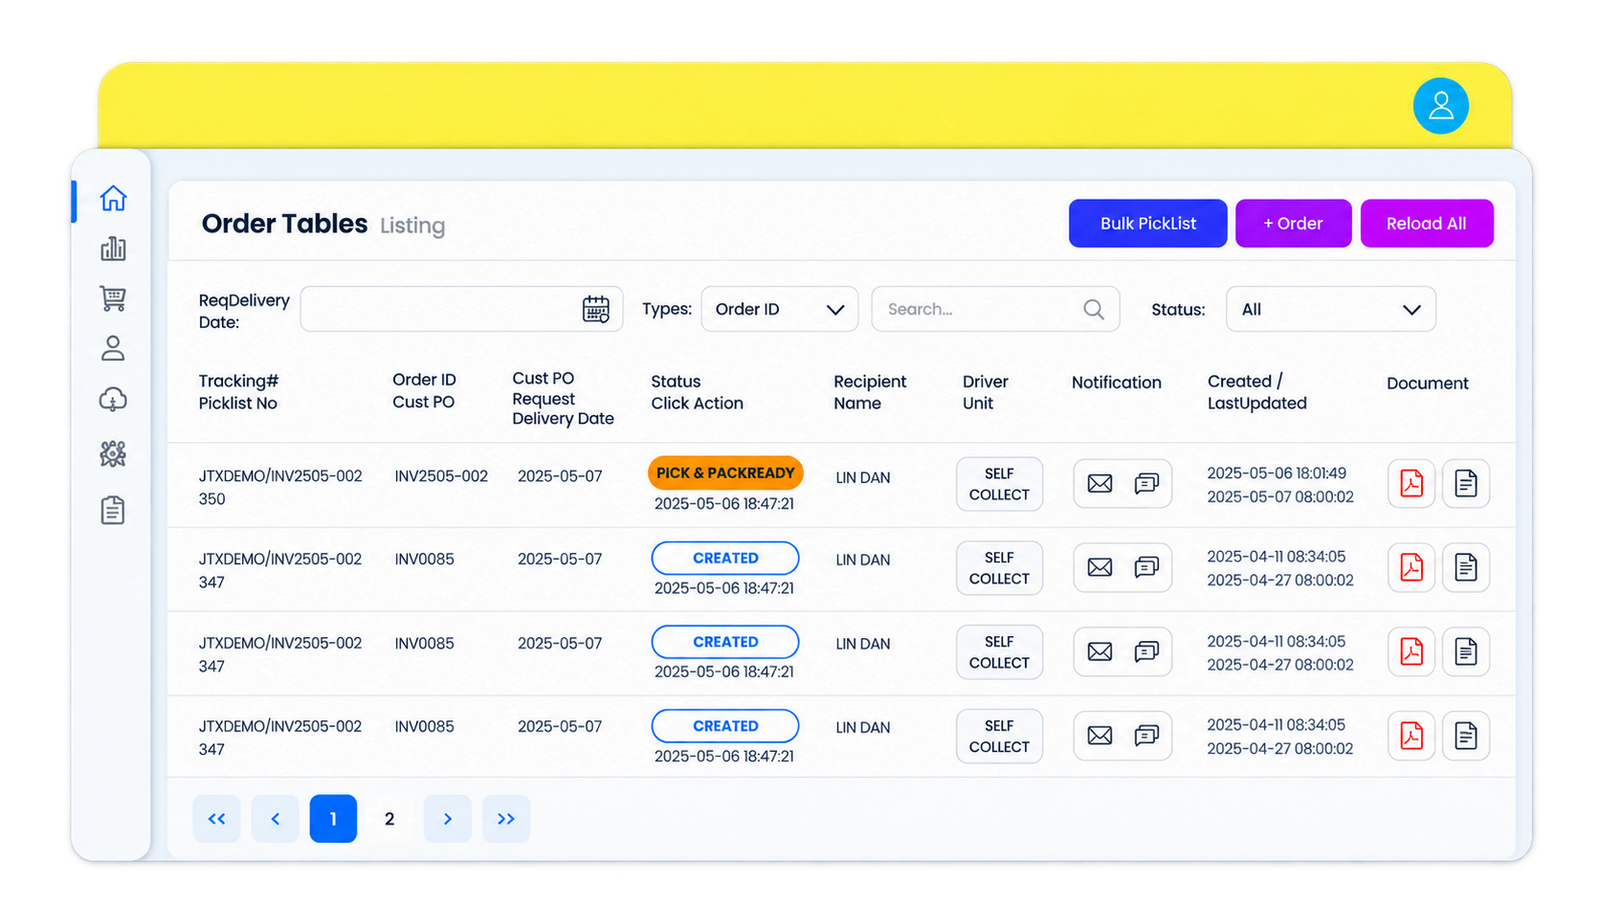Click SELF COLLECT in INV2505-002 row
This screenshot has width=1600, height=900.
[999, 484]
